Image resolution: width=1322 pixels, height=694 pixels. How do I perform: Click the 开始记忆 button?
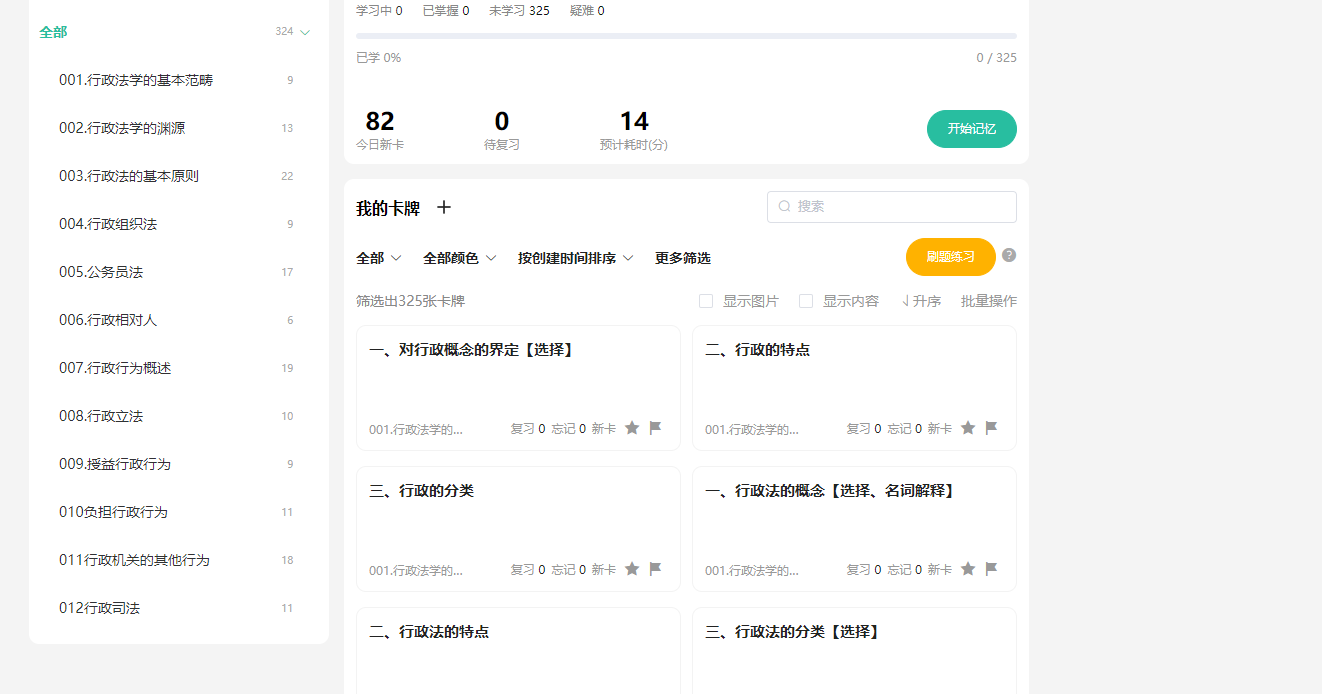click(972, 129)
